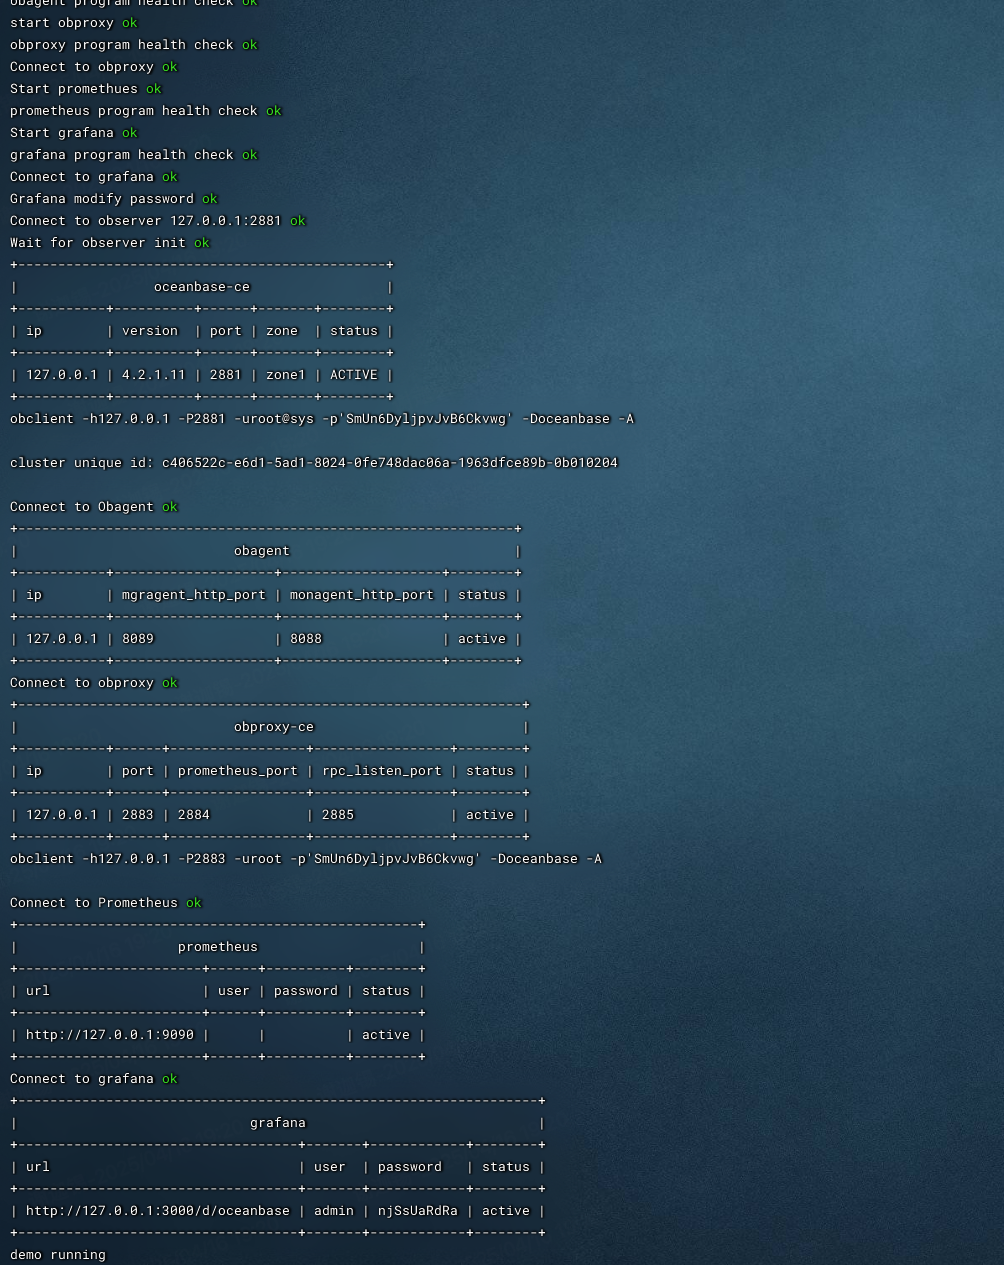This screenshot has width=1004, height=1265.
Task: Click the active status in the grafana table
Action: pyautogui.click(x=506, y=1211)
